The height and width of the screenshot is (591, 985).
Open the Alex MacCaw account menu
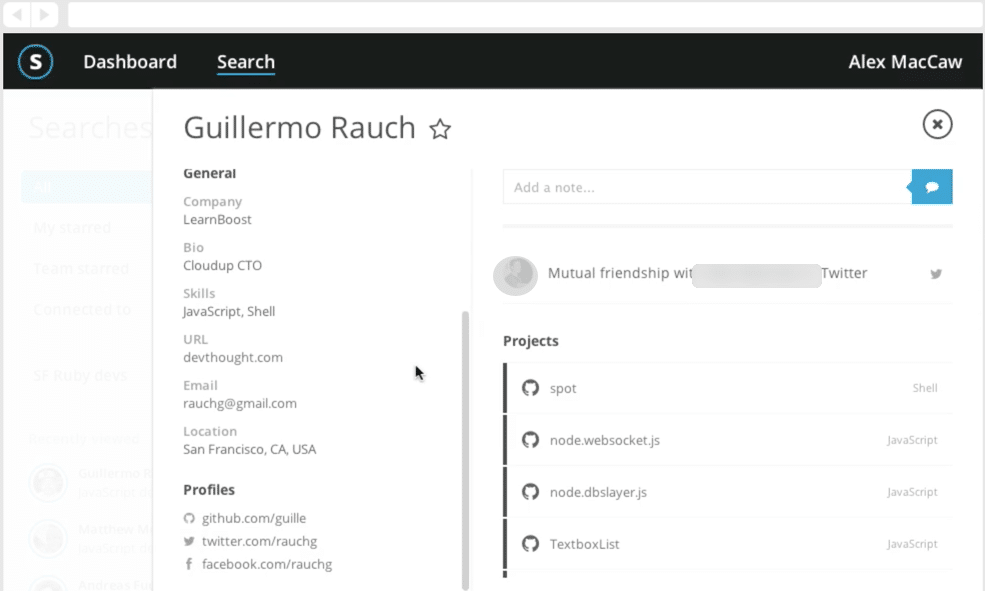click(x=905, y=62)
